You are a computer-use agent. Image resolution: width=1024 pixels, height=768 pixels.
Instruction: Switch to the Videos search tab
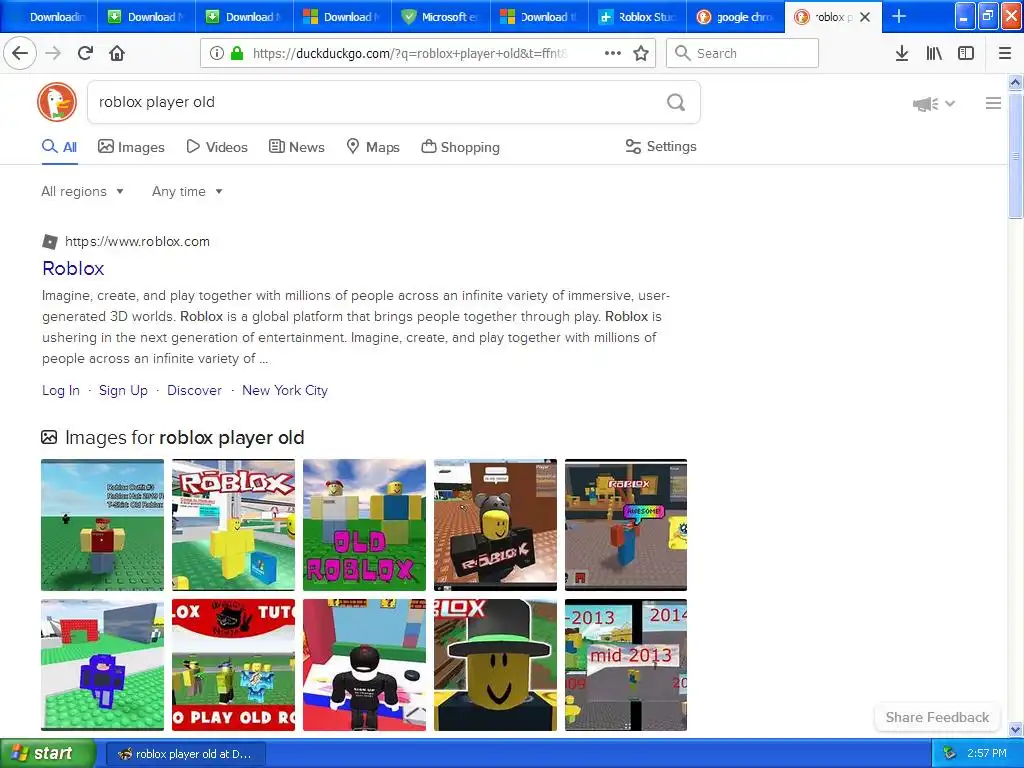click(x=217, y=147)
